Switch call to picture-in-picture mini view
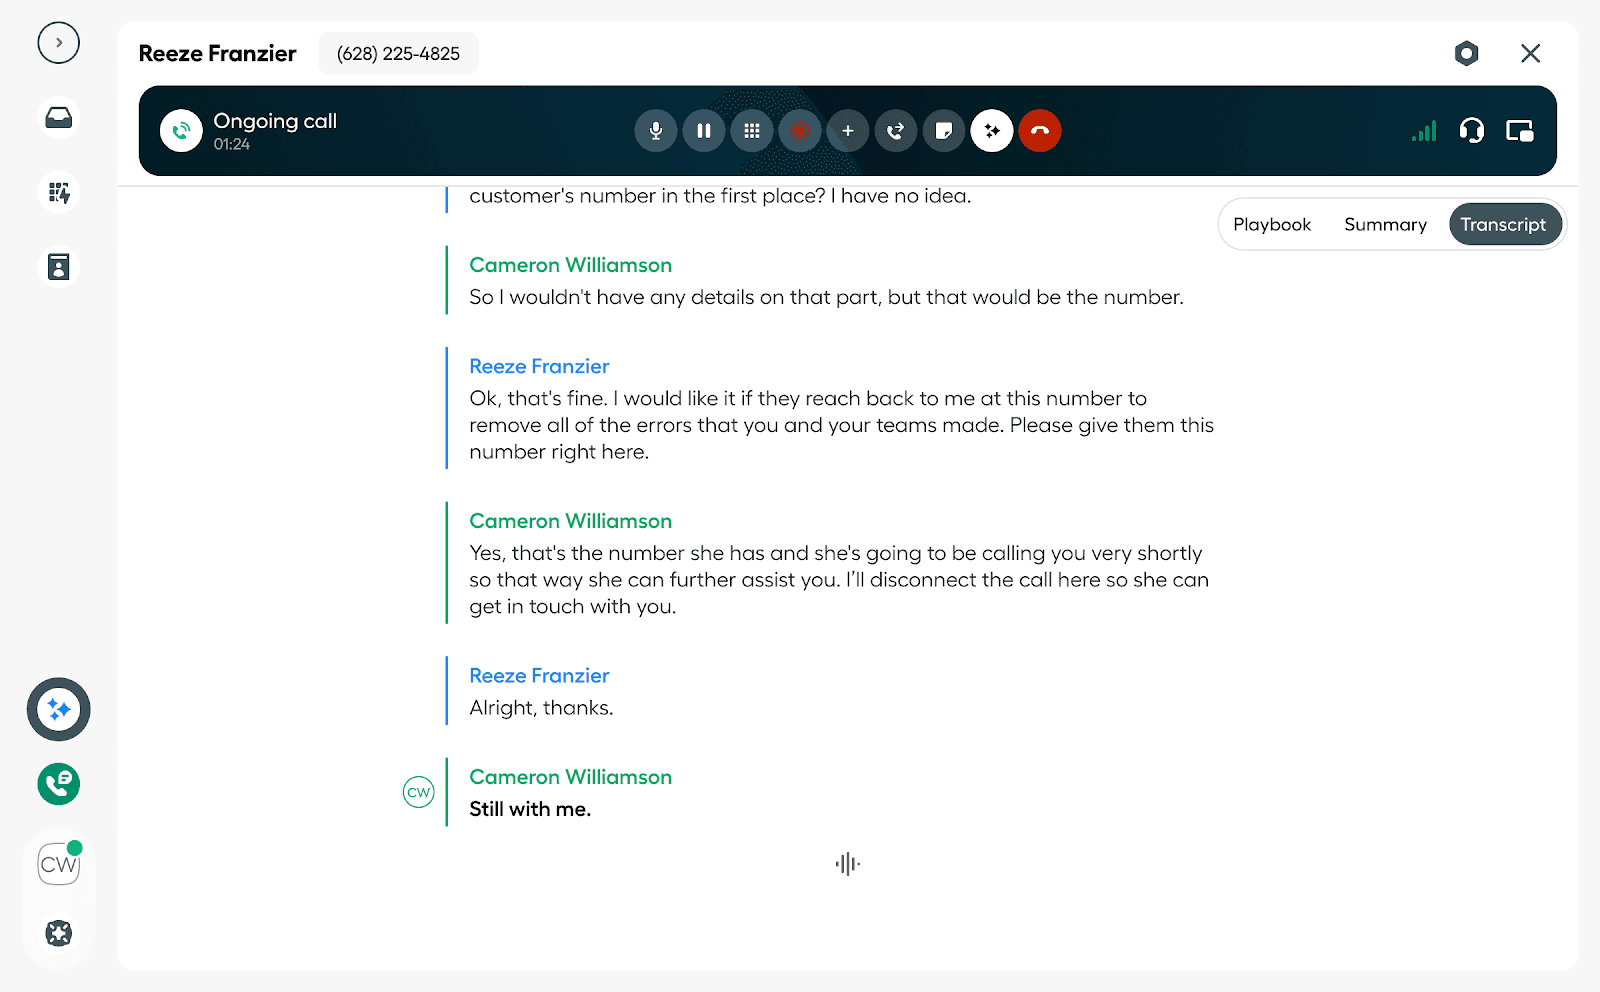 click(x=1520, y=131)
